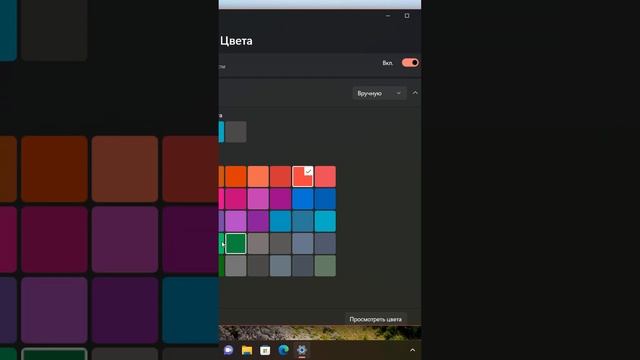Open the white Store icon in taskbar
Screen dimensions: 640x360
tap(265, 350)
